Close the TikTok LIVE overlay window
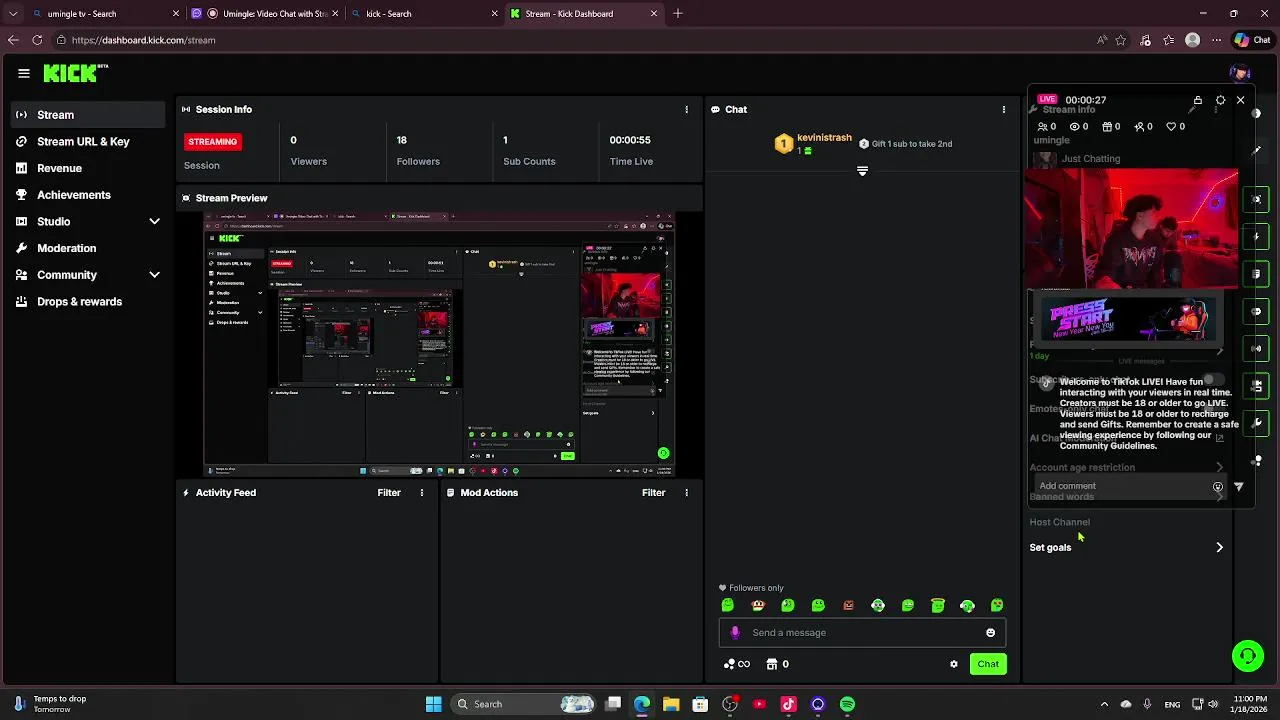1280x720 pixels. point(1241,100)
